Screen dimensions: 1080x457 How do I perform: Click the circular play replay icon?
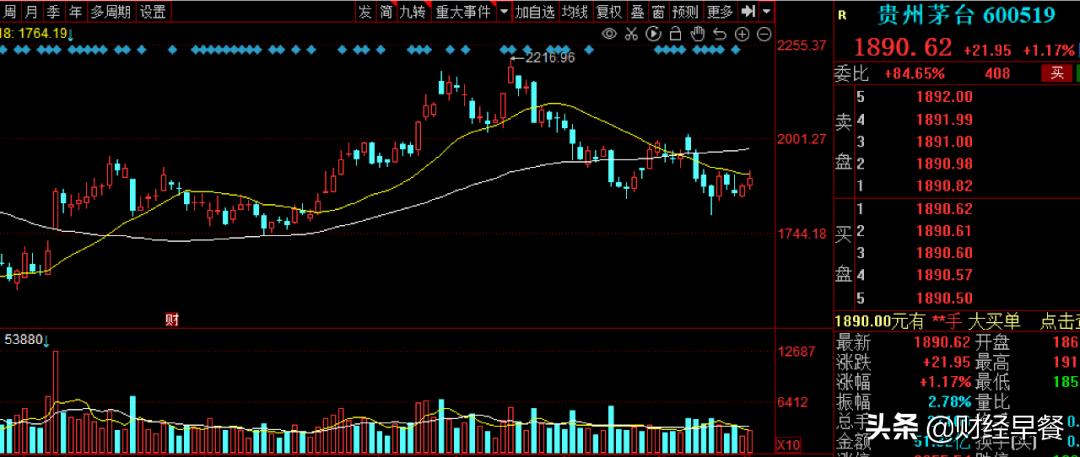[x=653, y=34]
